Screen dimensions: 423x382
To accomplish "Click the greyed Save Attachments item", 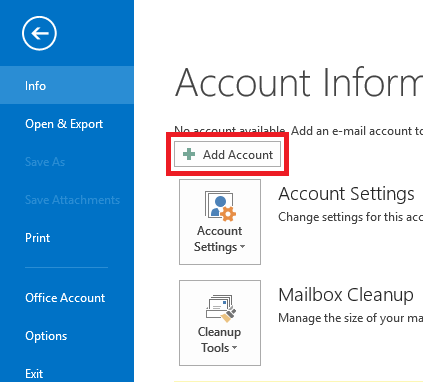I will click(72, 200).
